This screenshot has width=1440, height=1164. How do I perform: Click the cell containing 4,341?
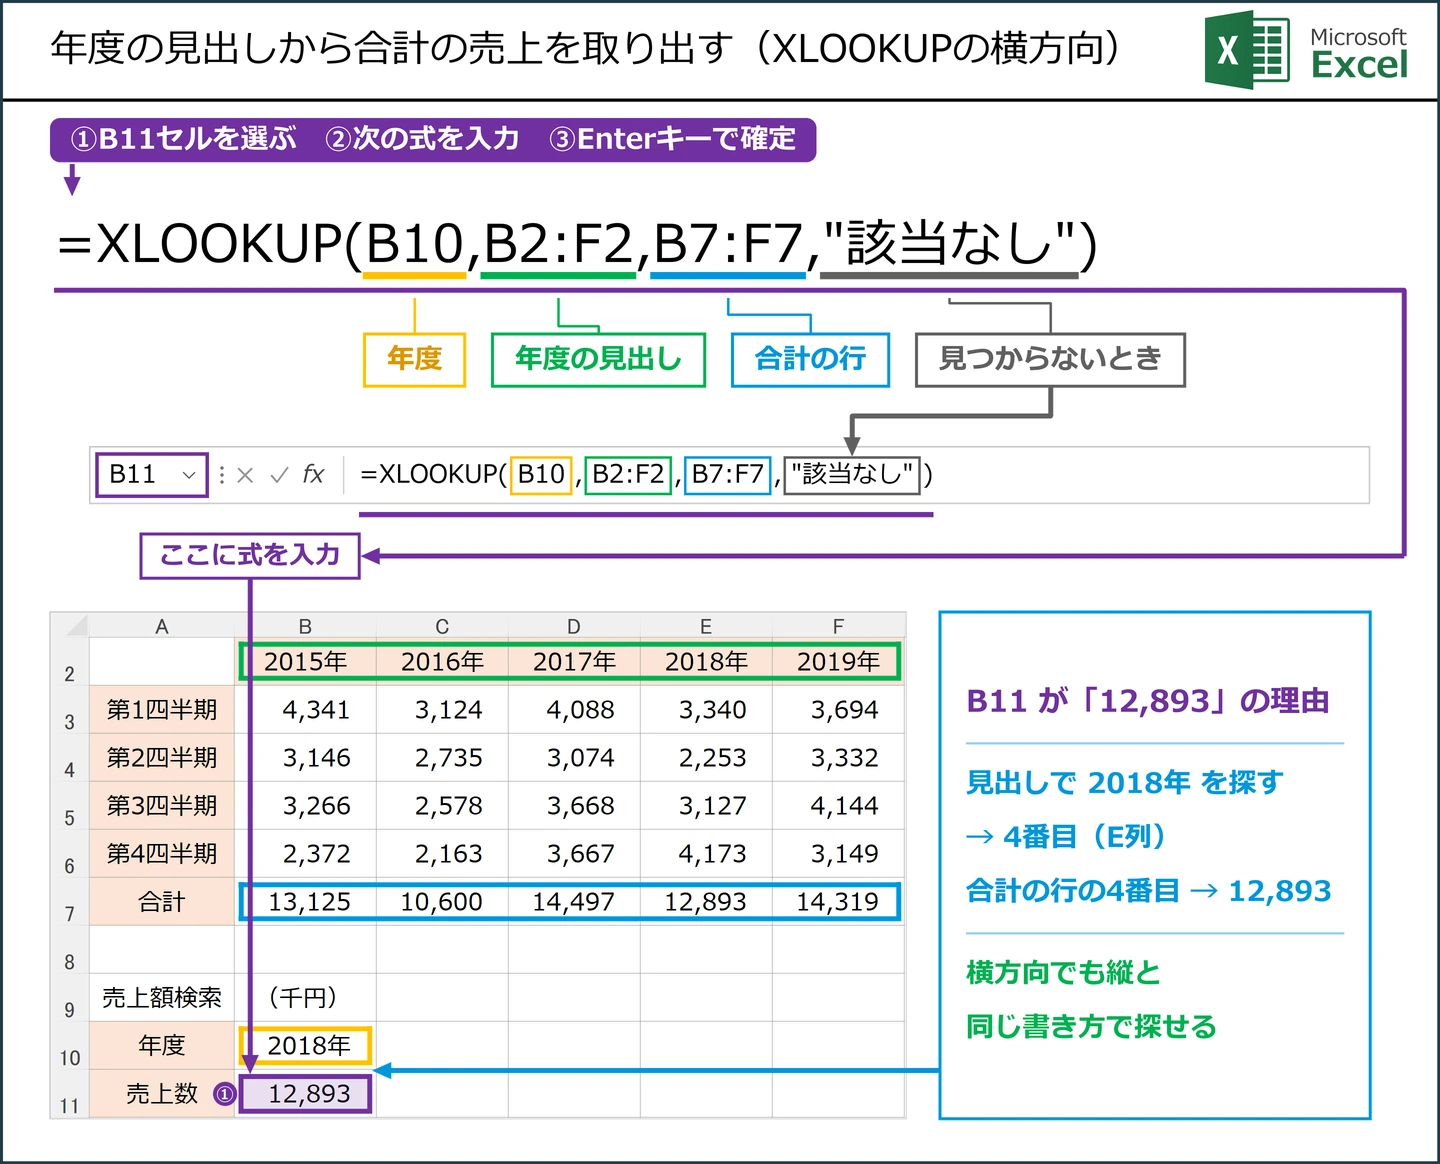click(306, 710)
